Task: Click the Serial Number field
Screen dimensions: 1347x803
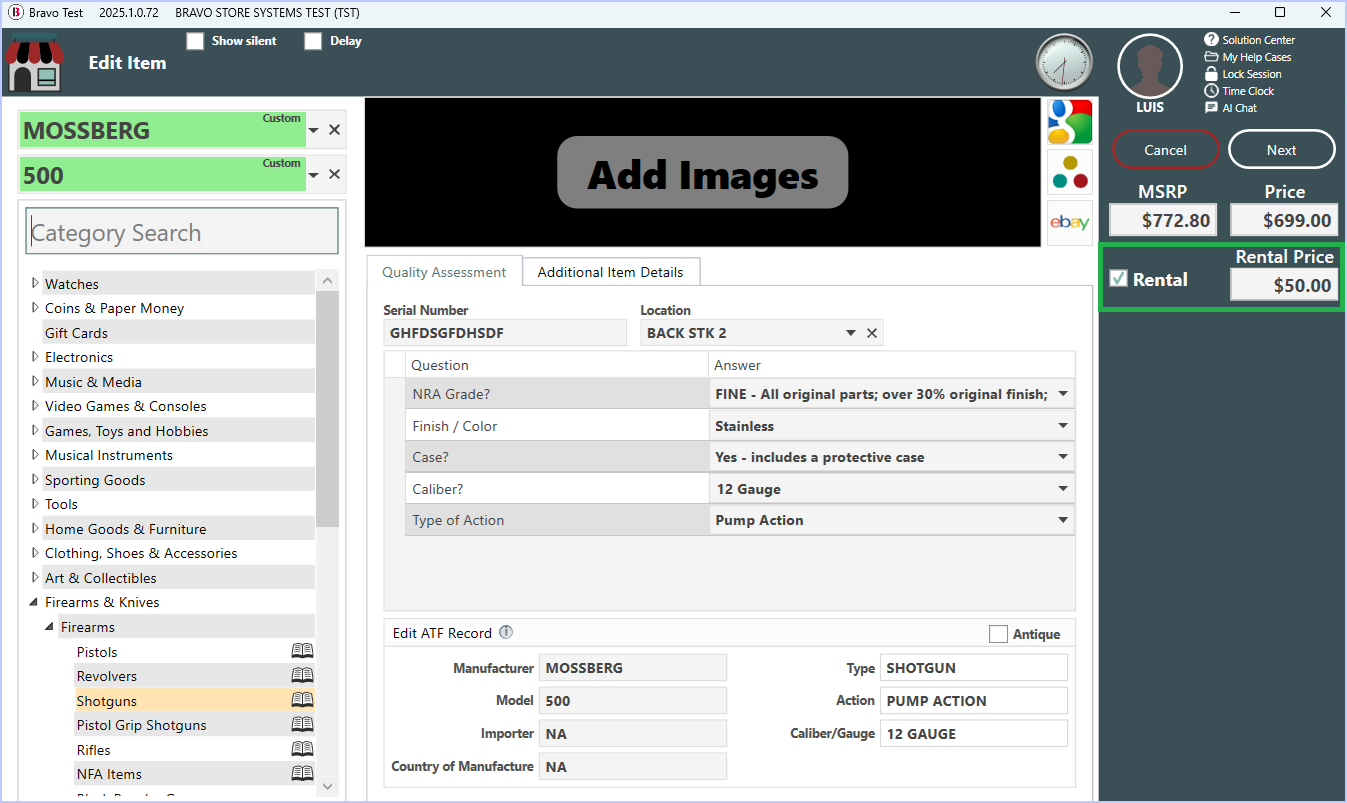Action: 504,333
